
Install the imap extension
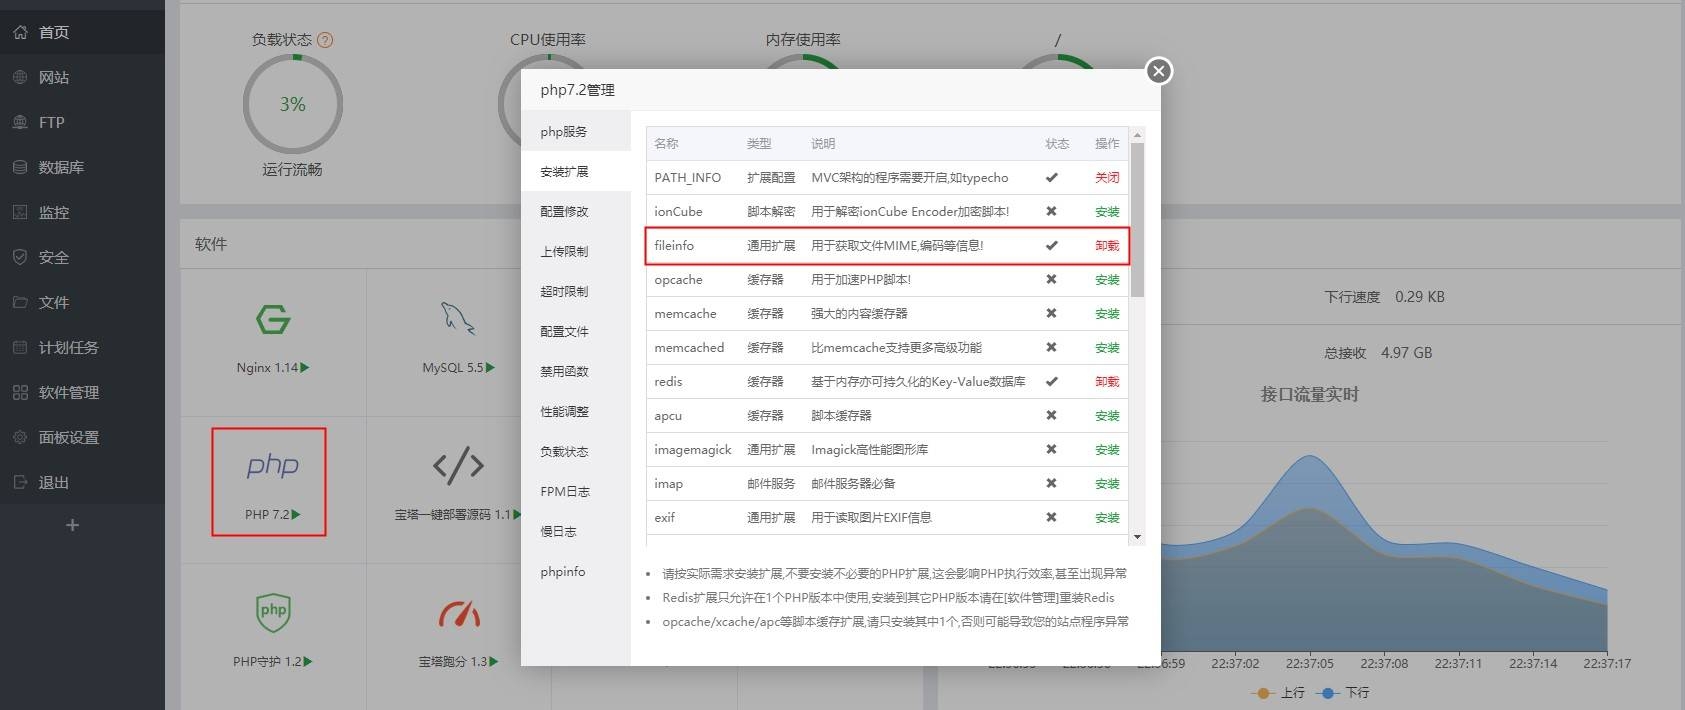coord(1107,484)
